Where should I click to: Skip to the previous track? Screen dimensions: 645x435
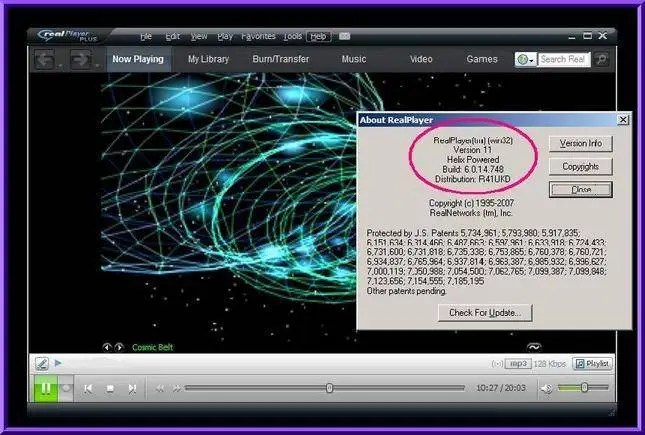pos(88,388)
